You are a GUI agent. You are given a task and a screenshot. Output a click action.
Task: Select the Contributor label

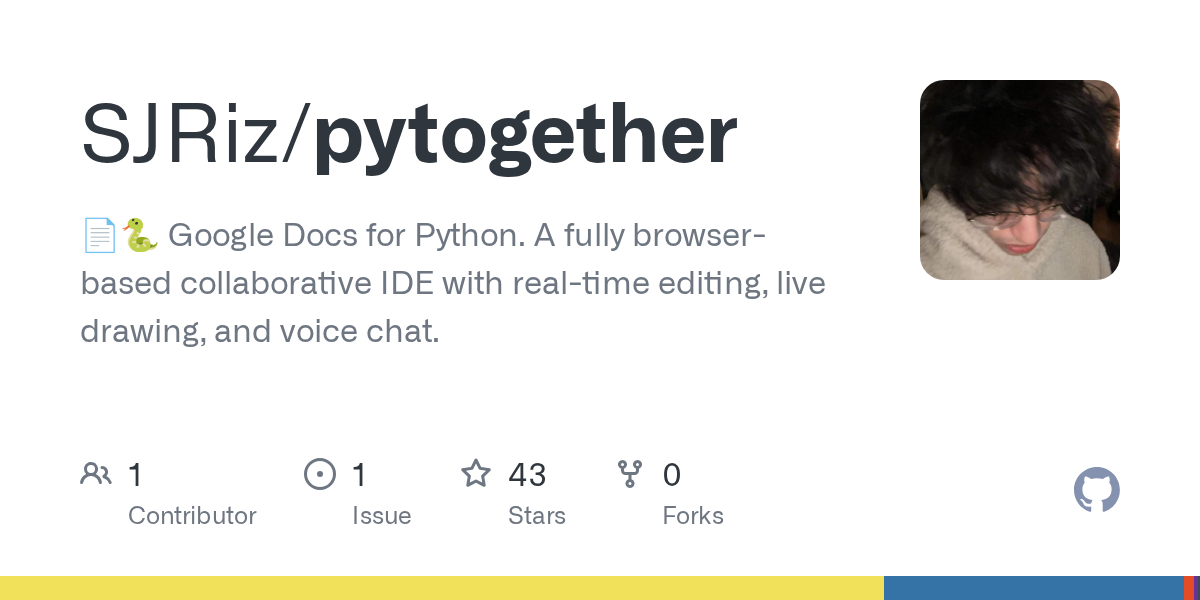(x=192, y=516)
